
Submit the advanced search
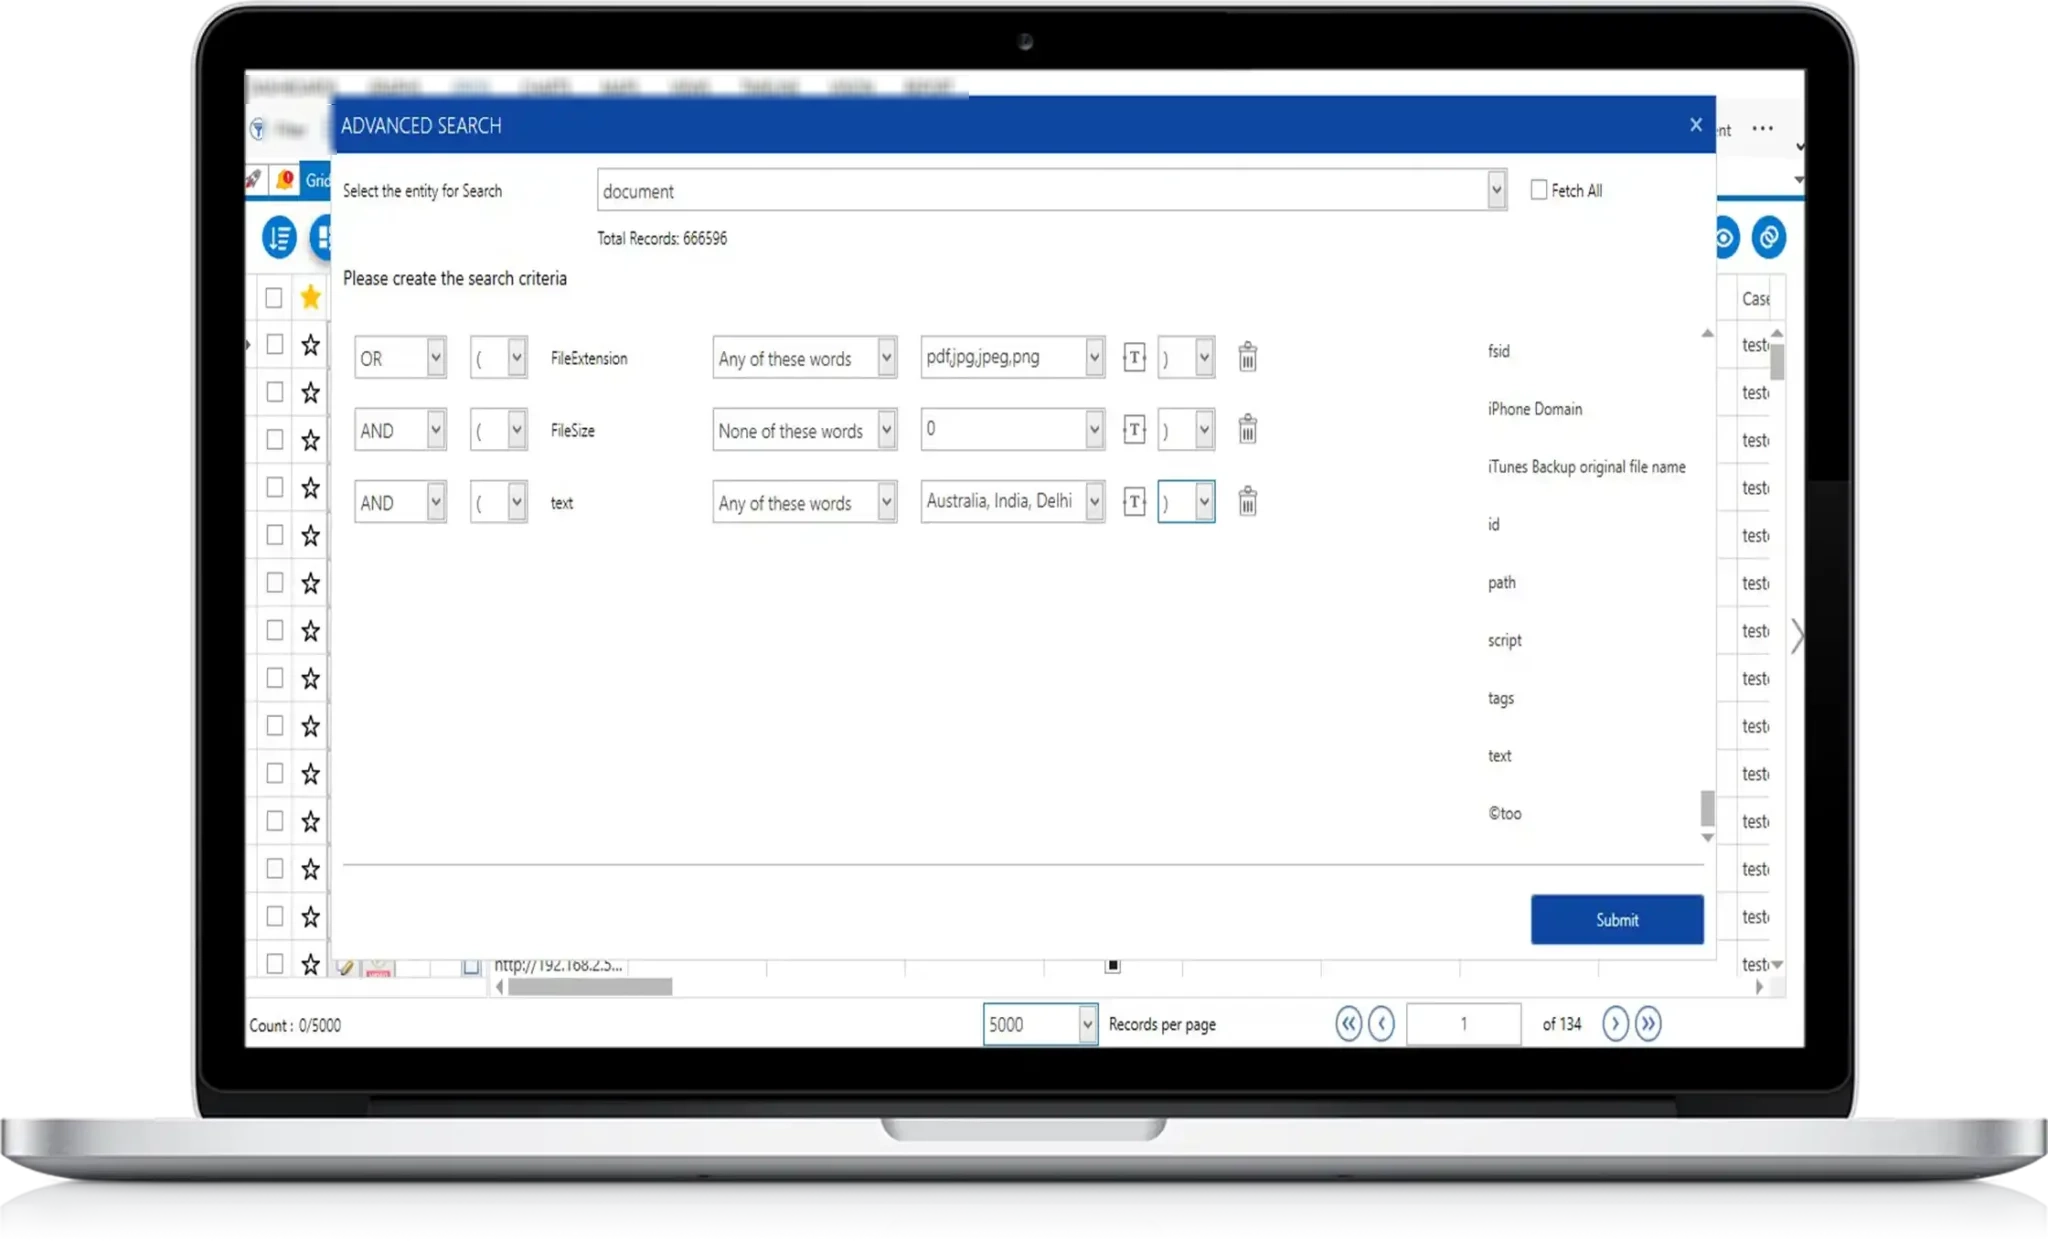(1616, 919)
